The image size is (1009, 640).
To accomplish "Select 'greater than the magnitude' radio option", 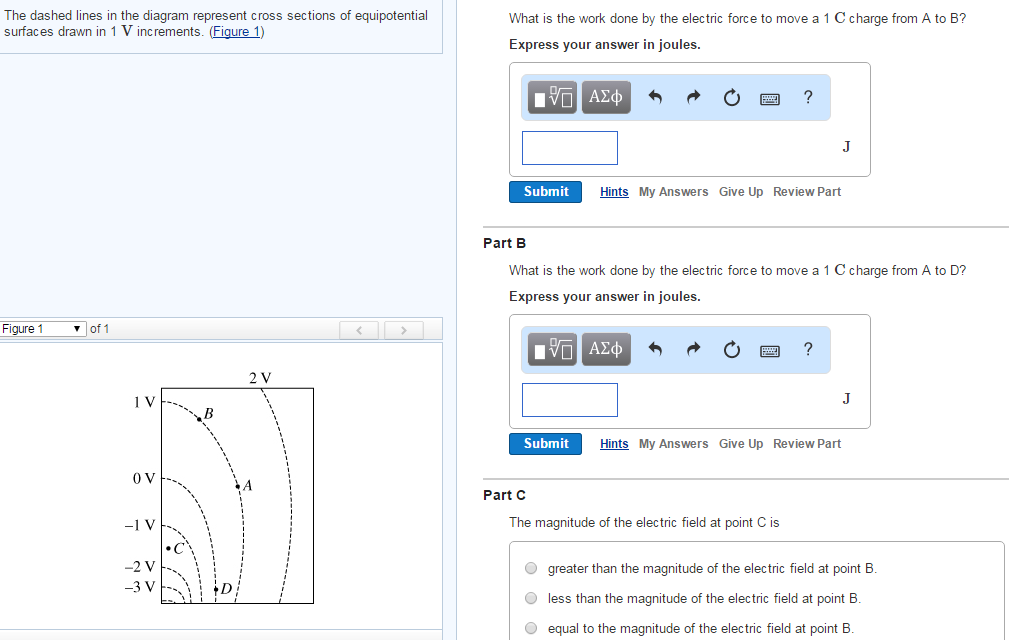I will (530, 567).
